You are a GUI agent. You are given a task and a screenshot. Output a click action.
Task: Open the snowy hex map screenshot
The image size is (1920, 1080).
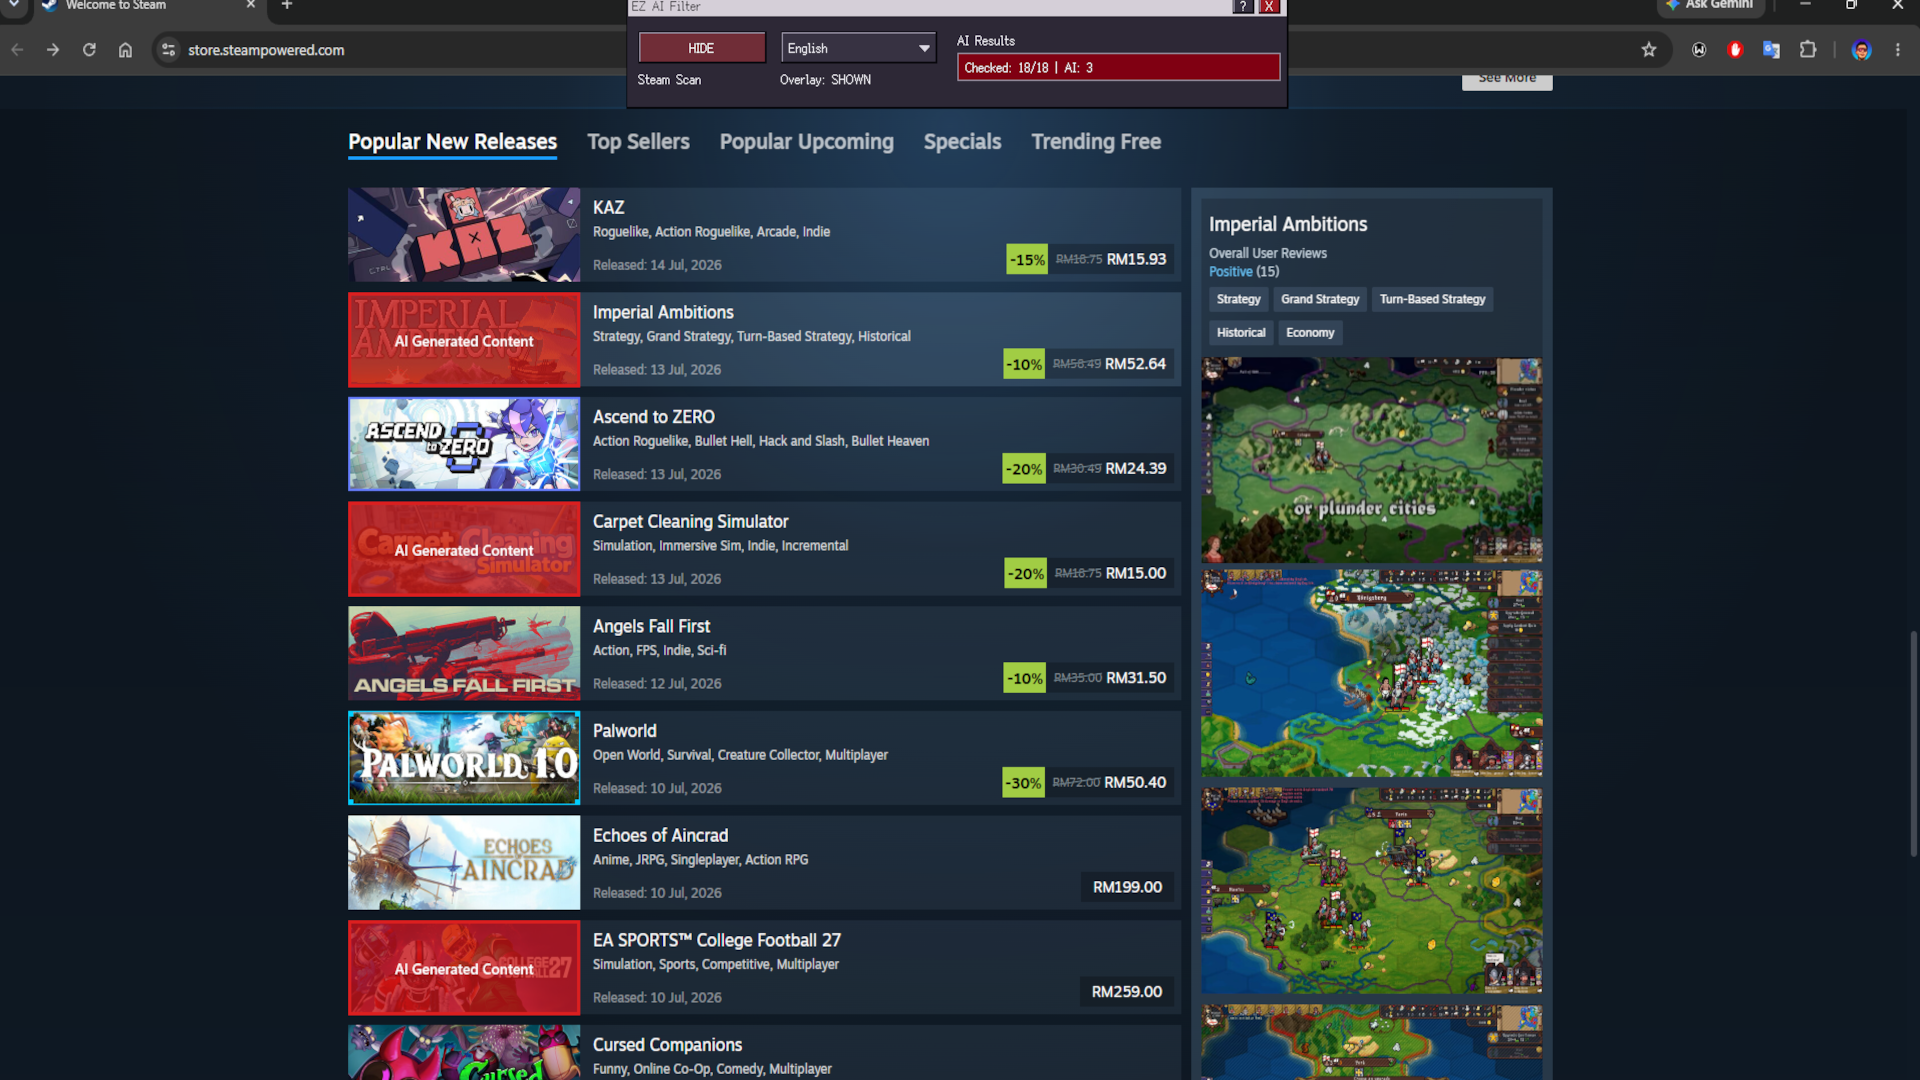click(1371, 674)
